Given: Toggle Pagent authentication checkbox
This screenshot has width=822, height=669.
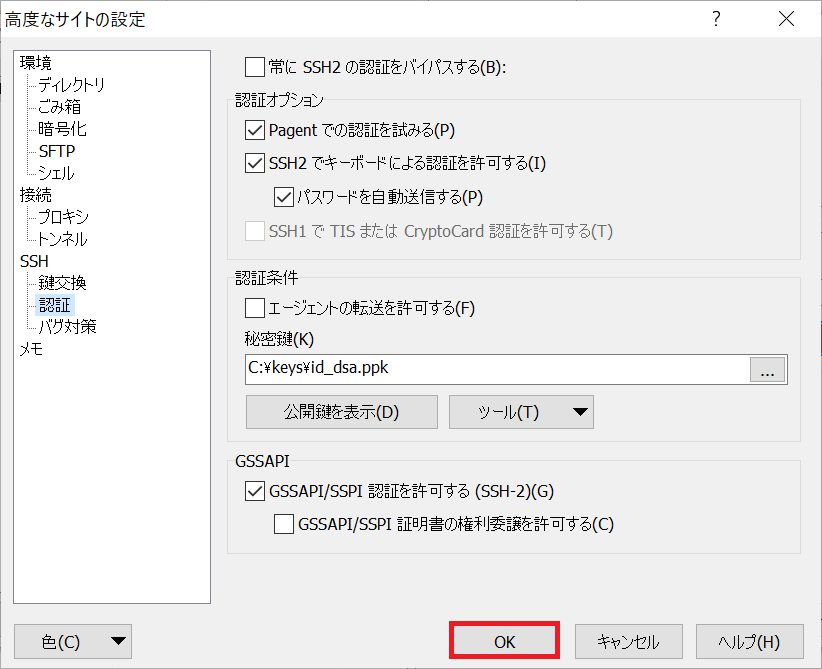Looking at the screenshot, I should point(254,130).
